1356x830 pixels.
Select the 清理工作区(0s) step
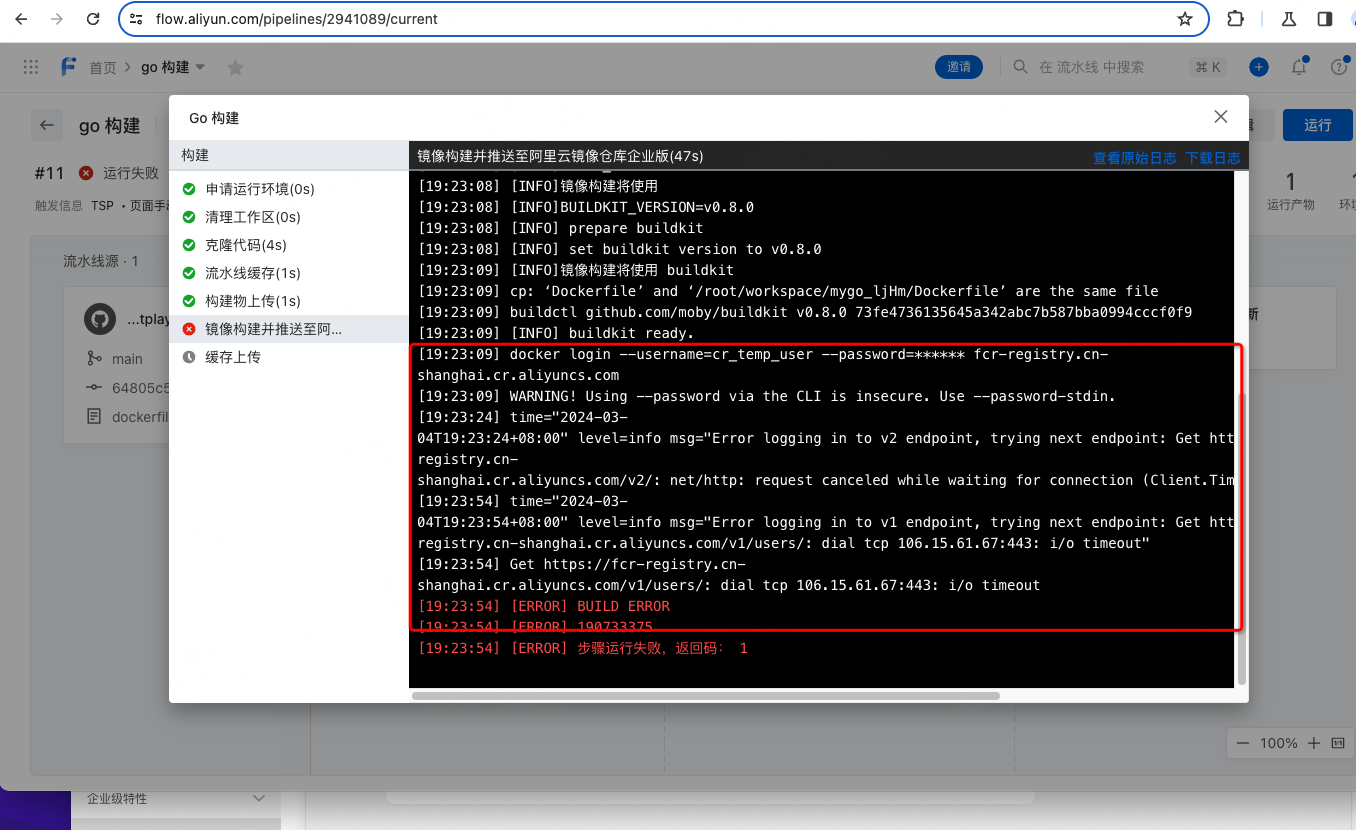point(289,217)
